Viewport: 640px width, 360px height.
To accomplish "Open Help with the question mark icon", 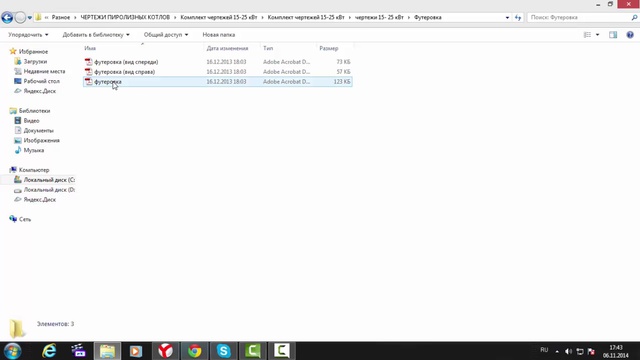I will (x=630, y=35).
